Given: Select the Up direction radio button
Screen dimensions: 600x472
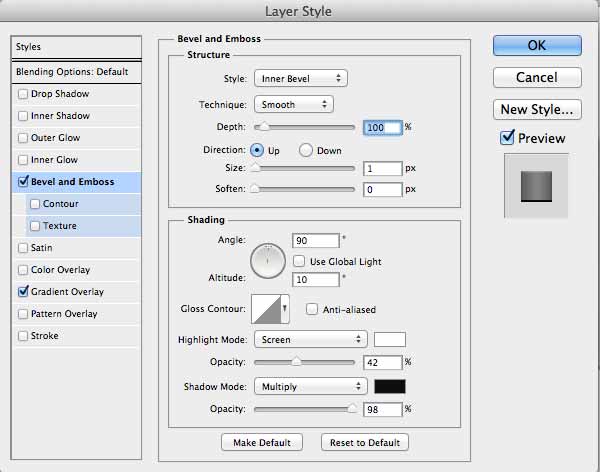Looking at the screenshot, I should 257,150.
